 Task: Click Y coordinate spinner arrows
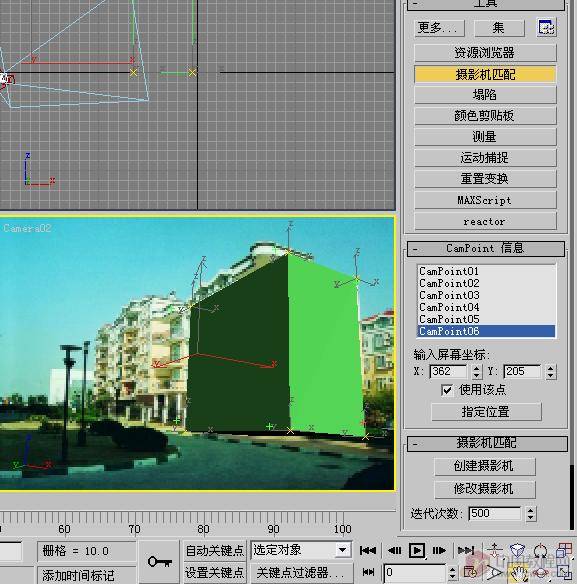click(x=551, y=372)
